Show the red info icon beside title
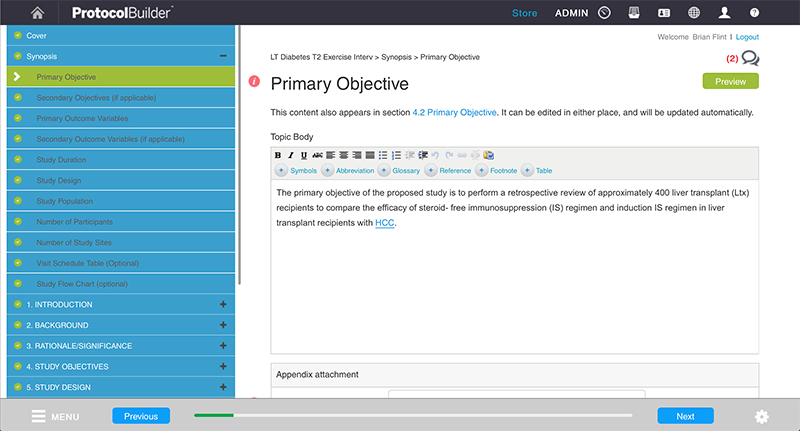Image resolution: width=800 pixels, height=431 pixels. tap(254, 81)
